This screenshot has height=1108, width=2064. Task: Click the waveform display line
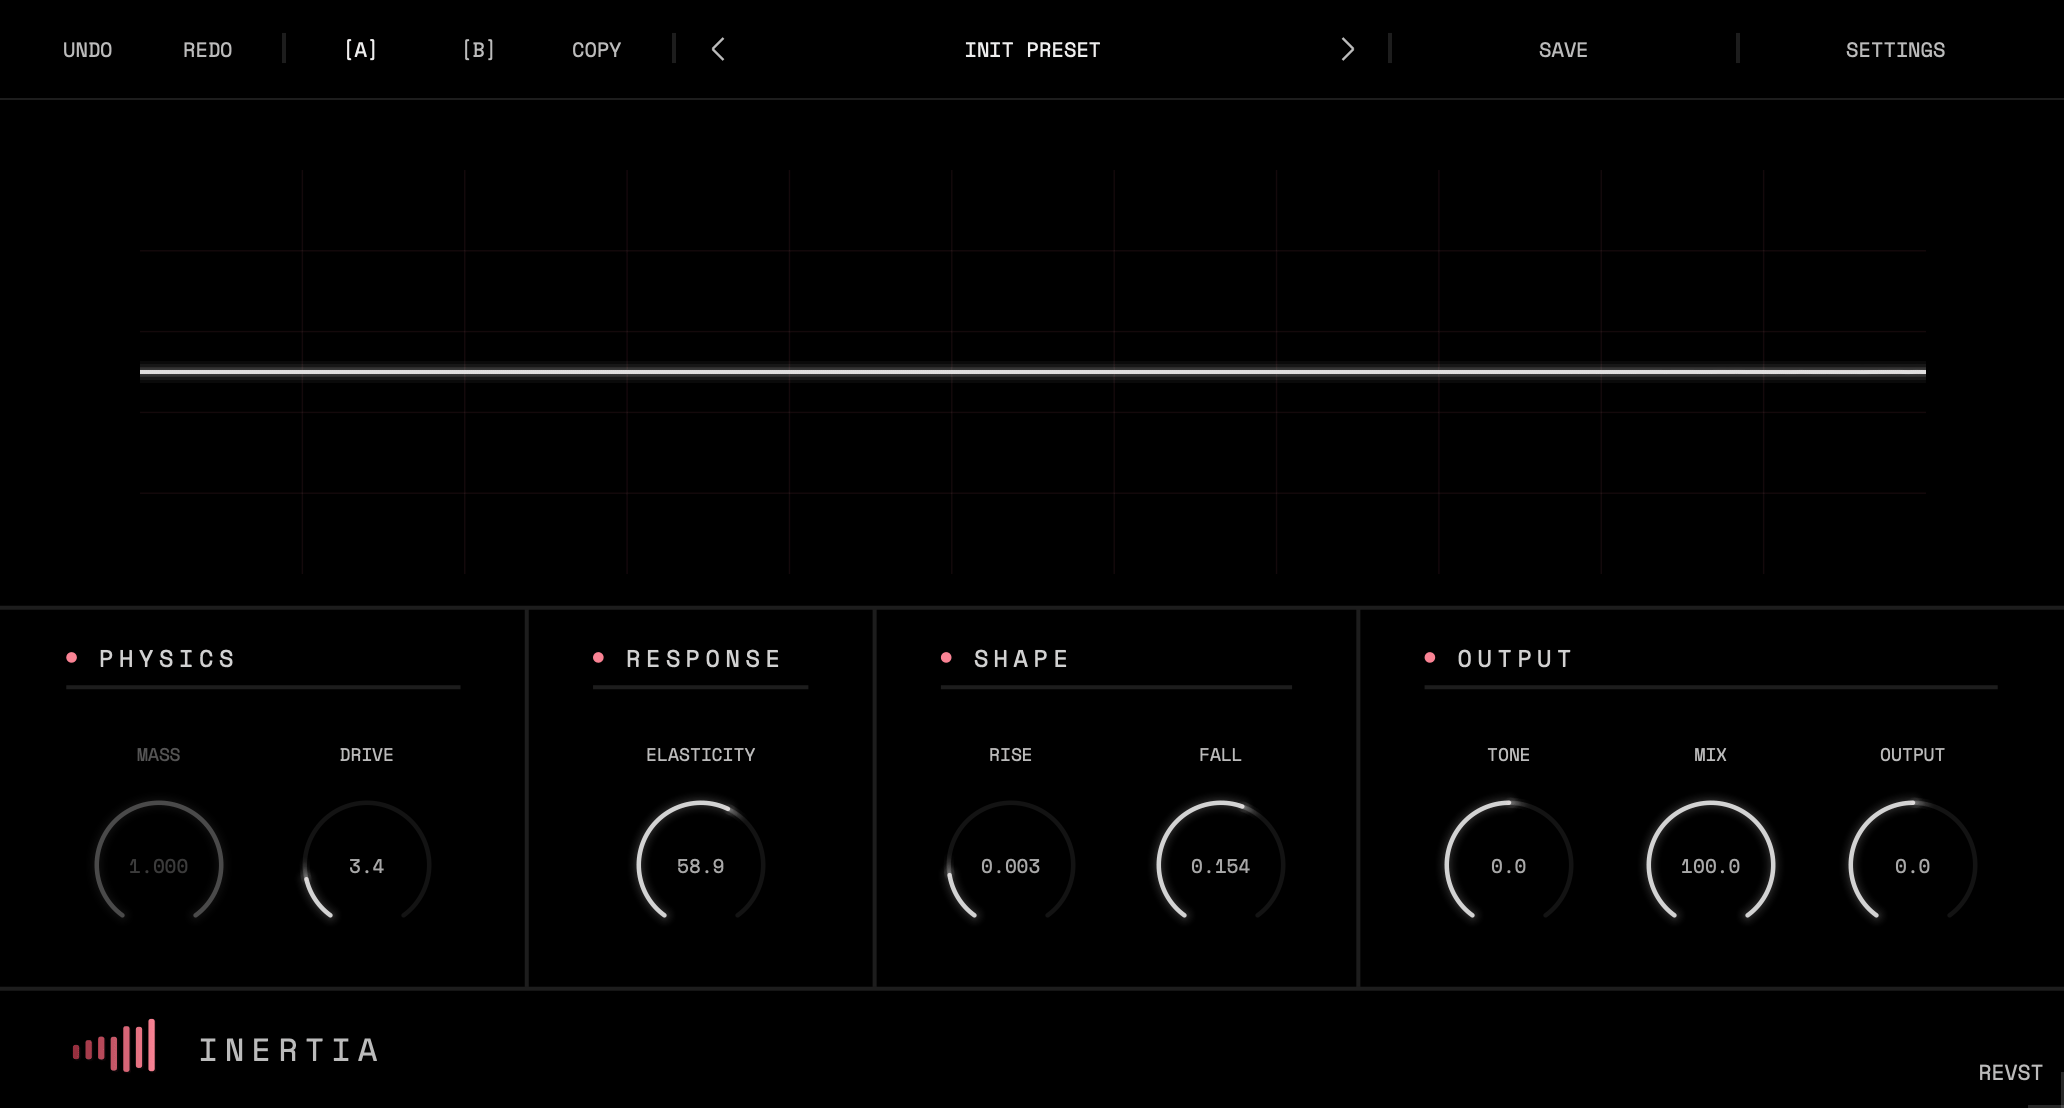1032,372
